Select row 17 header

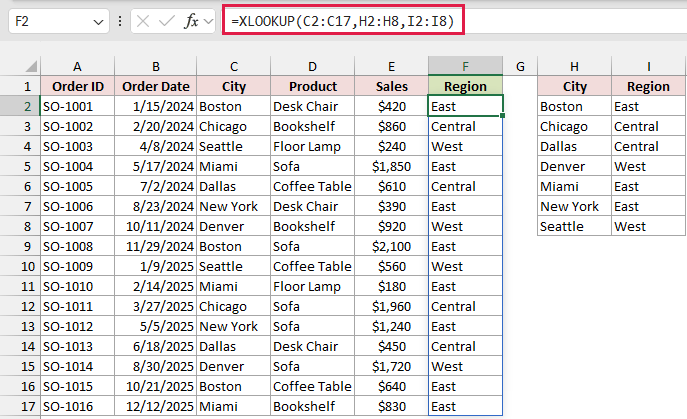[x=20, y=406]
